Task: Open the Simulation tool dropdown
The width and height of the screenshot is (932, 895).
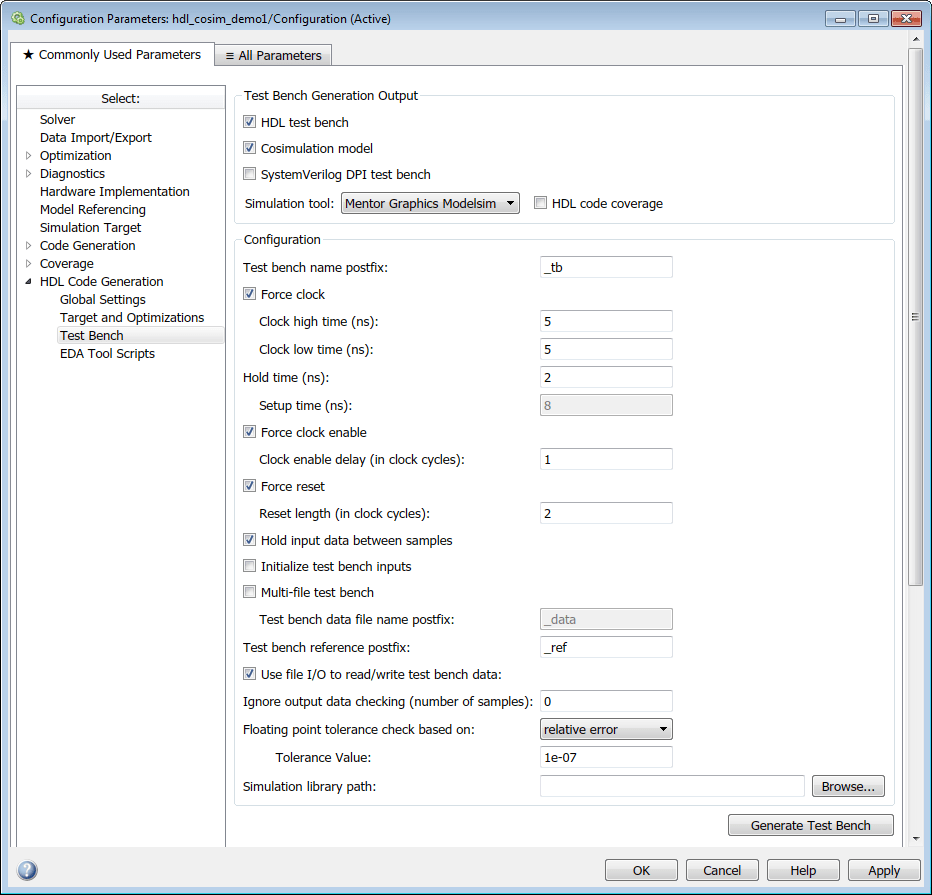Action: coord(430,203)
